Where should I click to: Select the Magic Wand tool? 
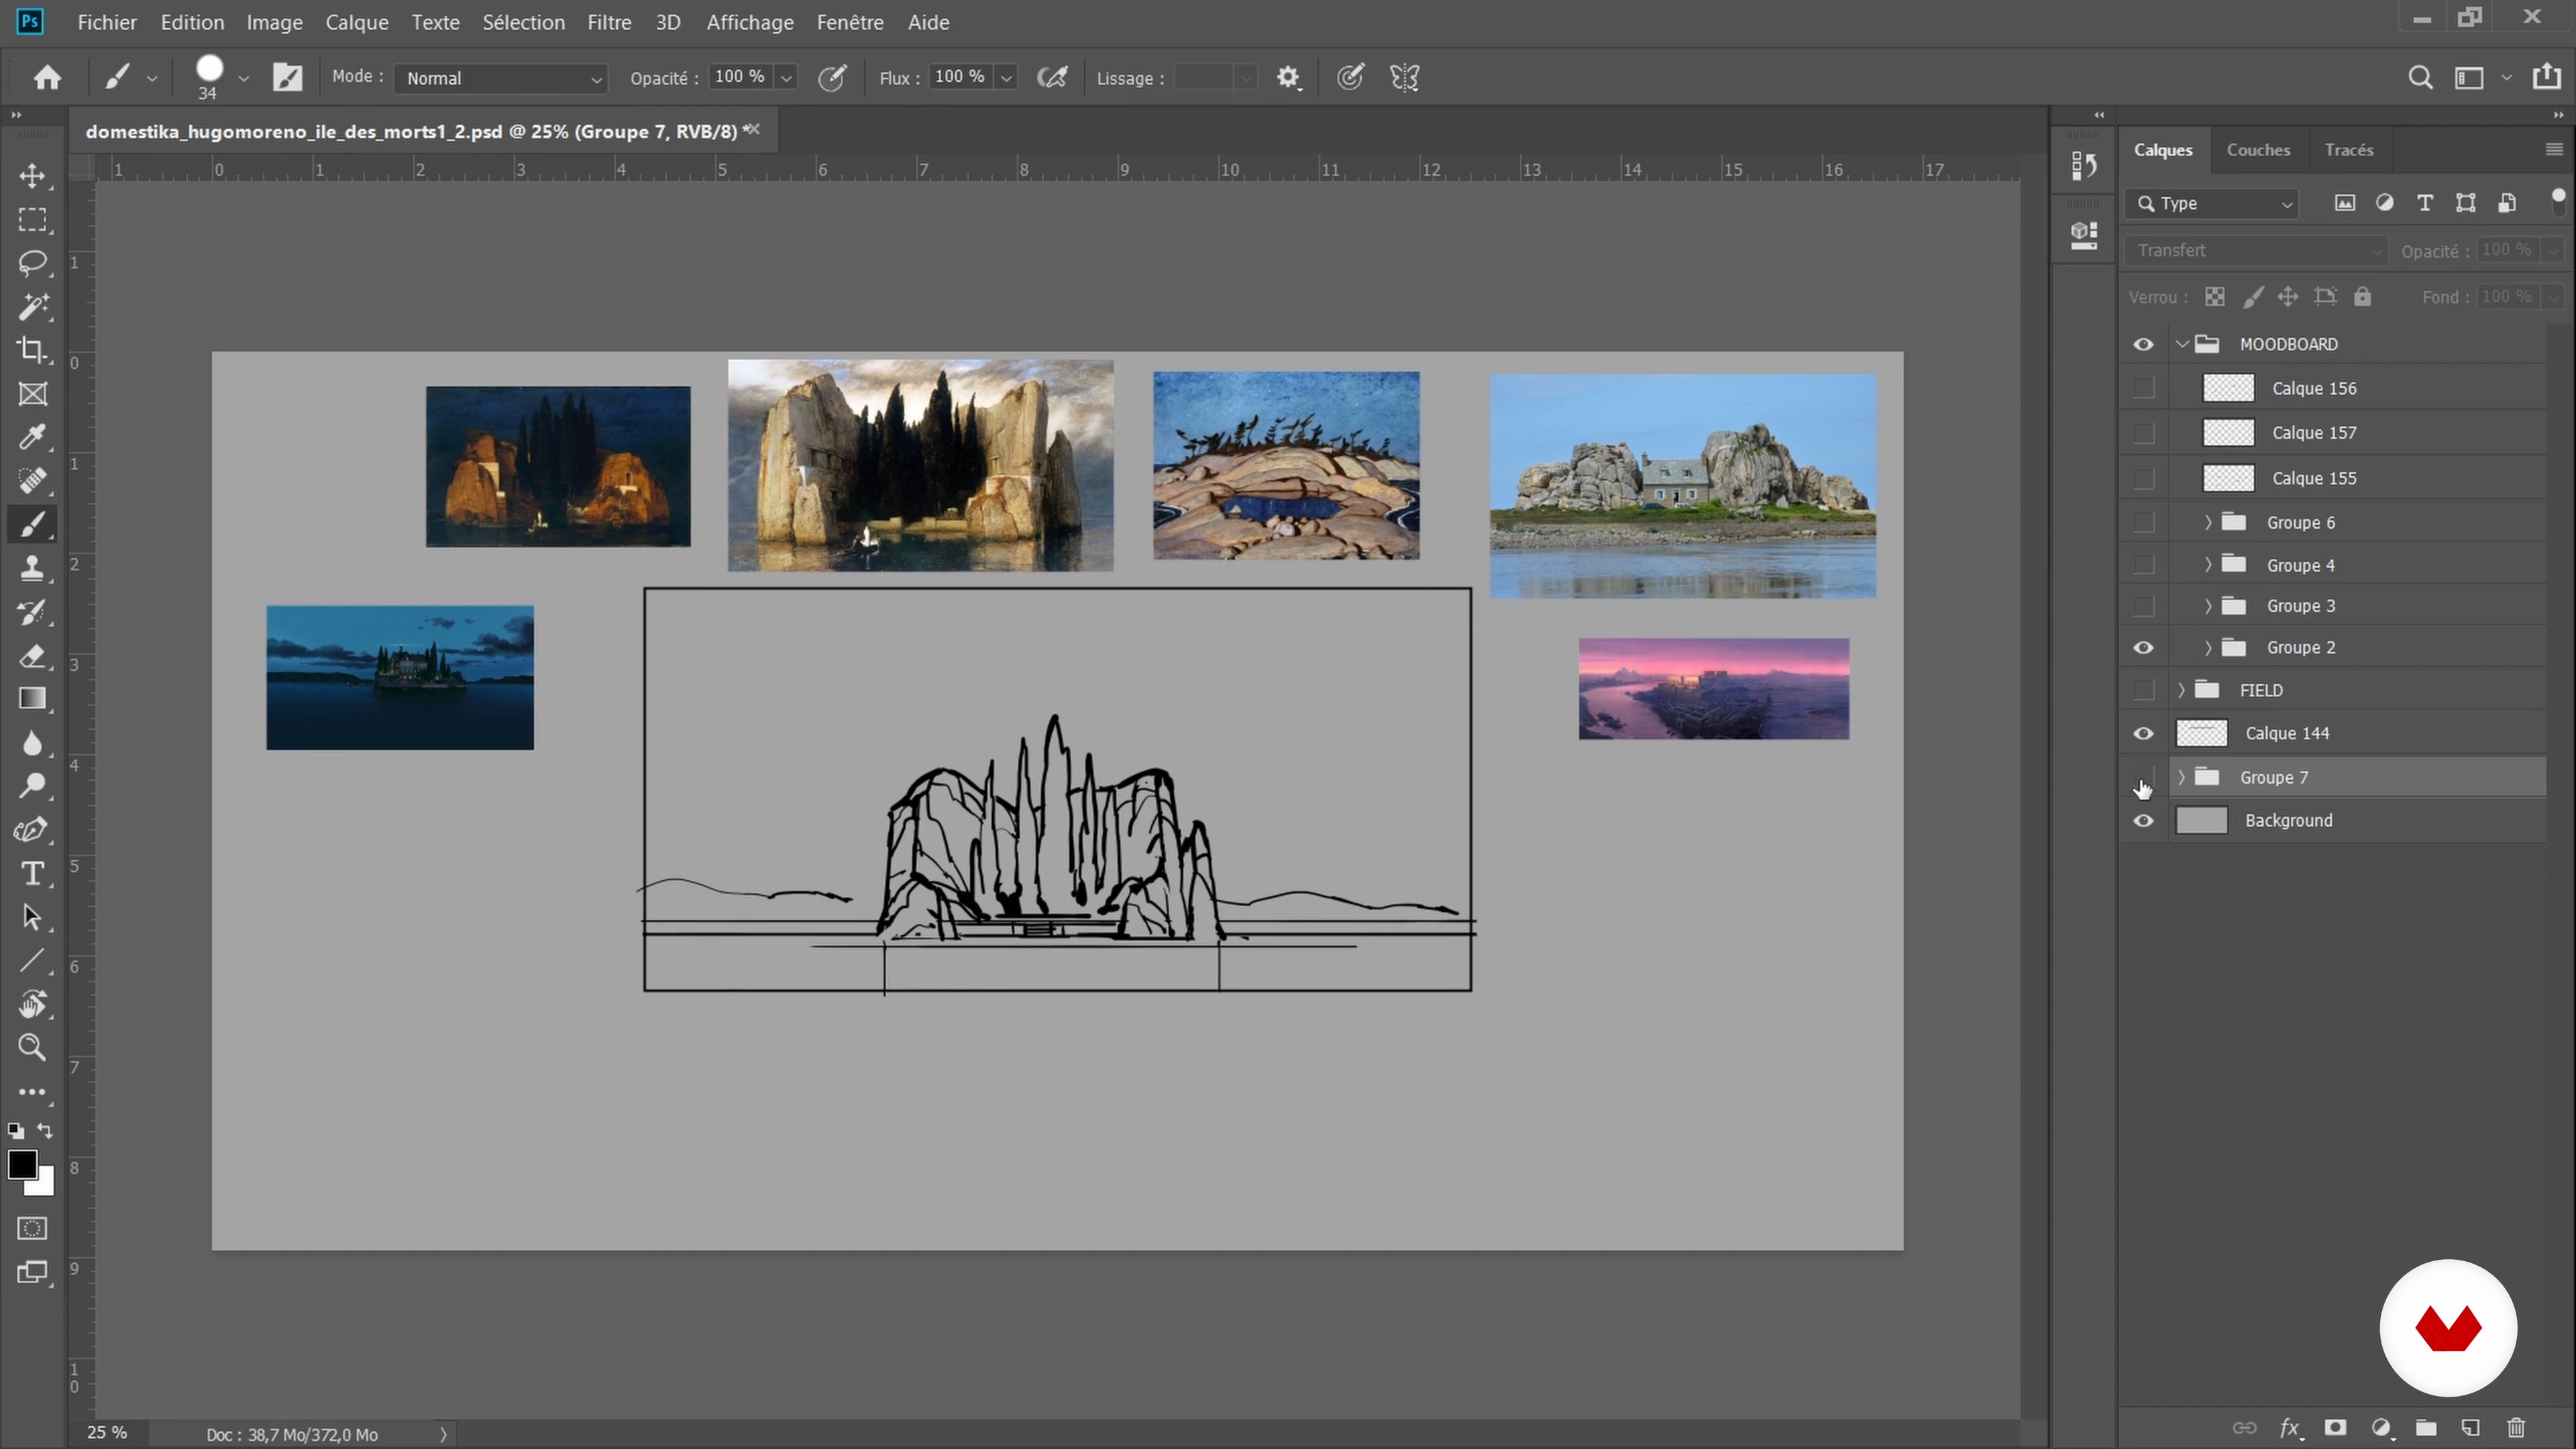tap(32, 307)
